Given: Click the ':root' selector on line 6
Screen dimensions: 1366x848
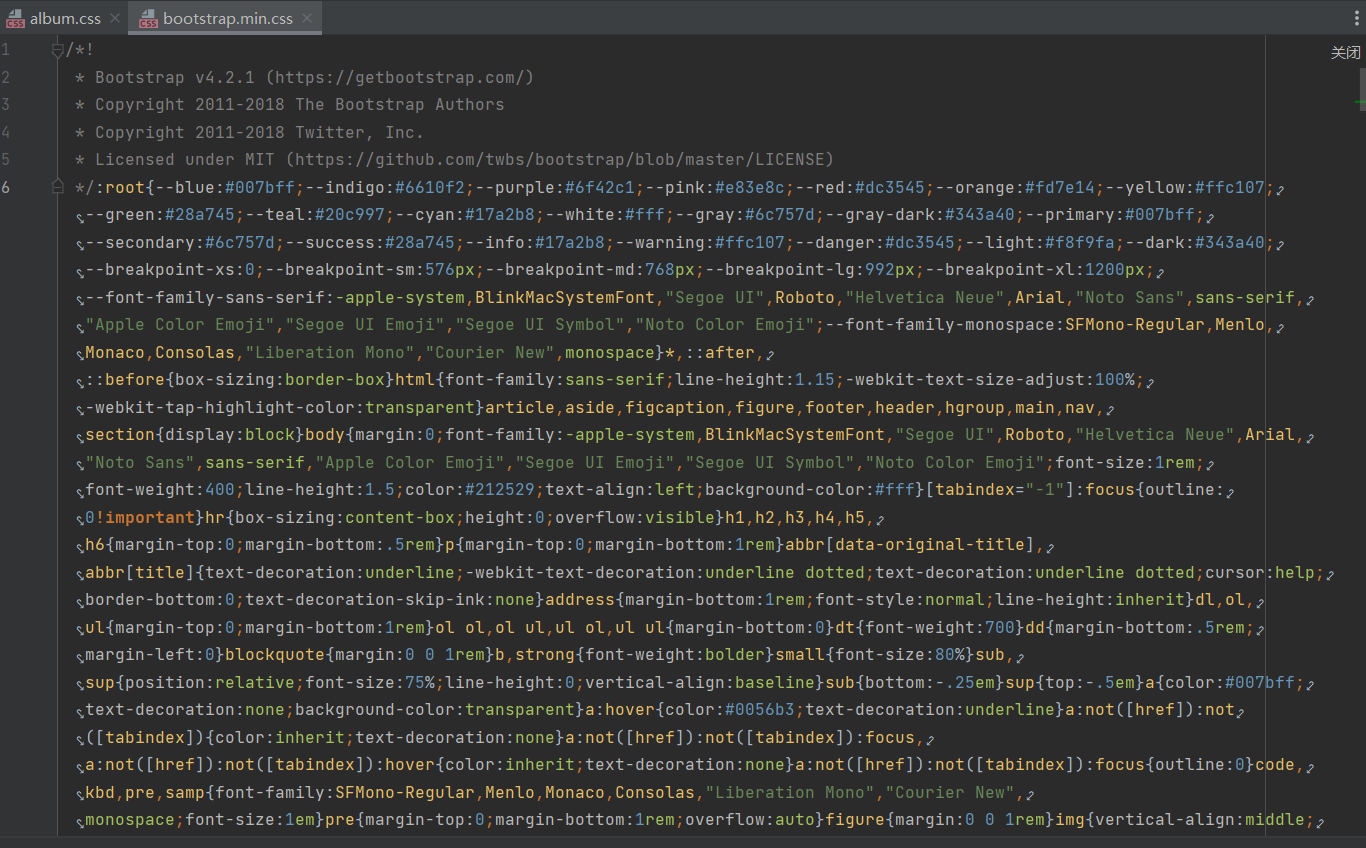Looking at the screenshot, I should tap(120, 187).
